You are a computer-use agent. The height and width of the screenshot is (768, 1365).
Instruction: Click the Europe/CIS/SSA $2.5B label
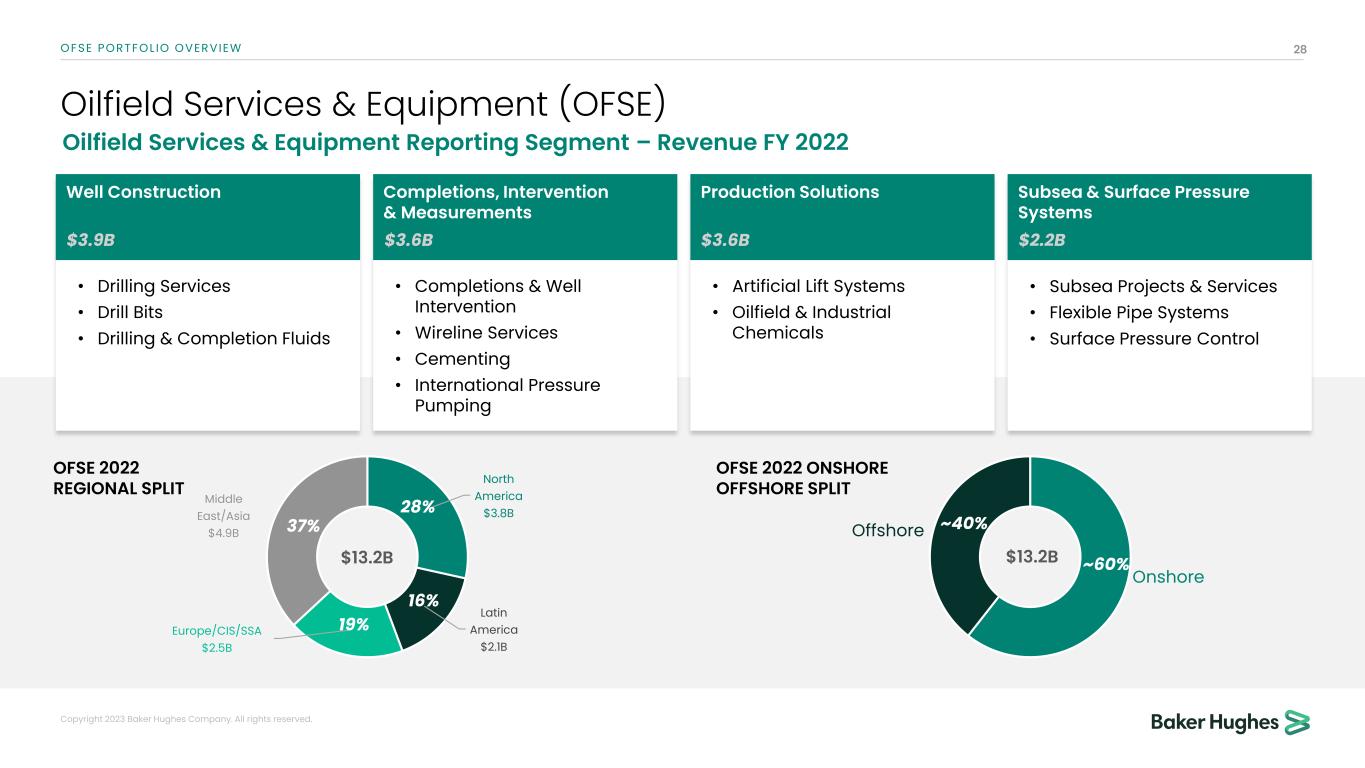click(x=217, y=640)
